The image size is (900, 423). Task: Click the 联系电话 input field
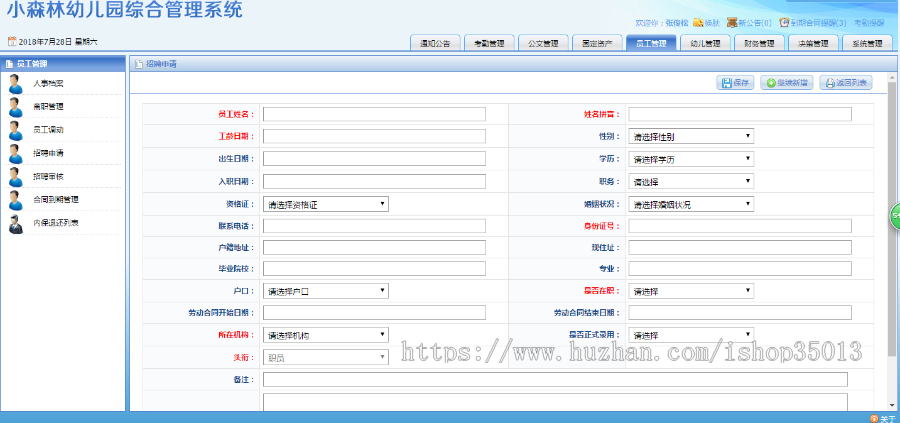374,226
